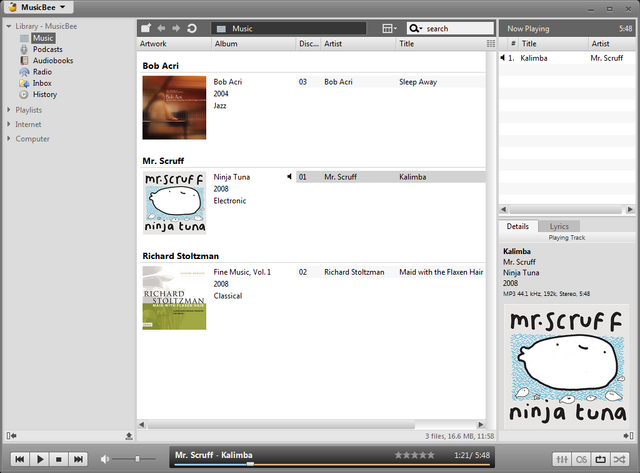Open the column settings grid icon
Viewport: 640px width, 473px height.
(491, 44)
